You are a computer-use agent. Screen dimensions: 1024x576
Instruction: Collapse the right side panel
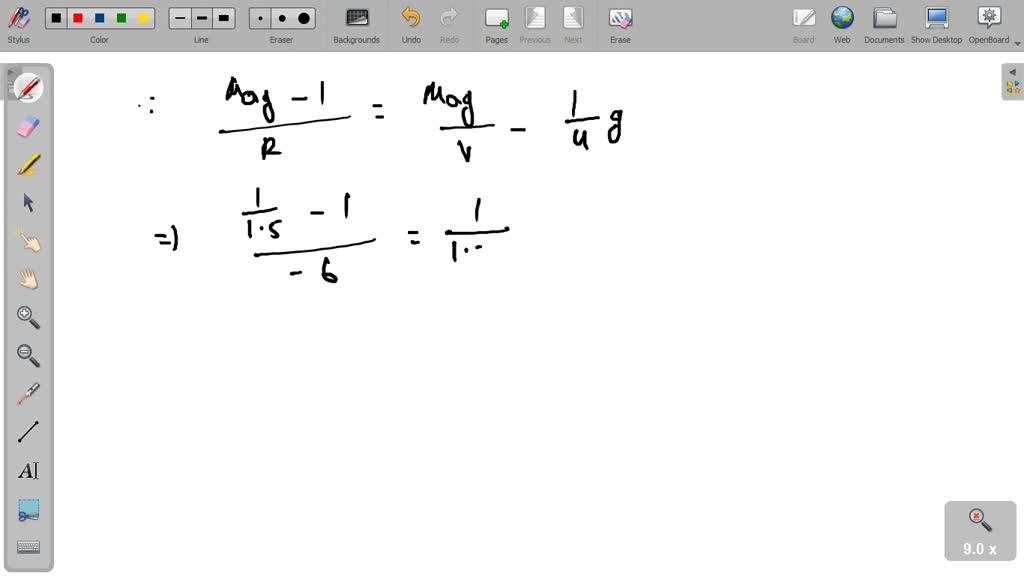tap(1012, 72)
